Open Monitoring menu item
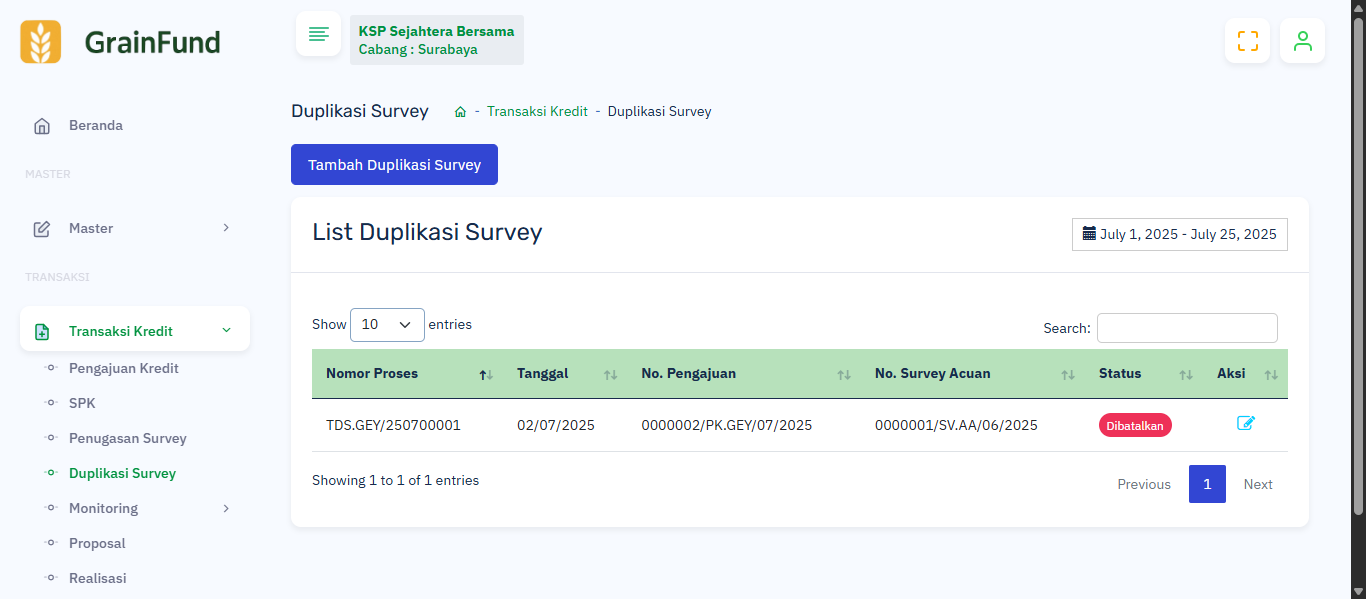The width and height of the screenshot is (1366, 599). pyautogui.click(x=103, y=508)
